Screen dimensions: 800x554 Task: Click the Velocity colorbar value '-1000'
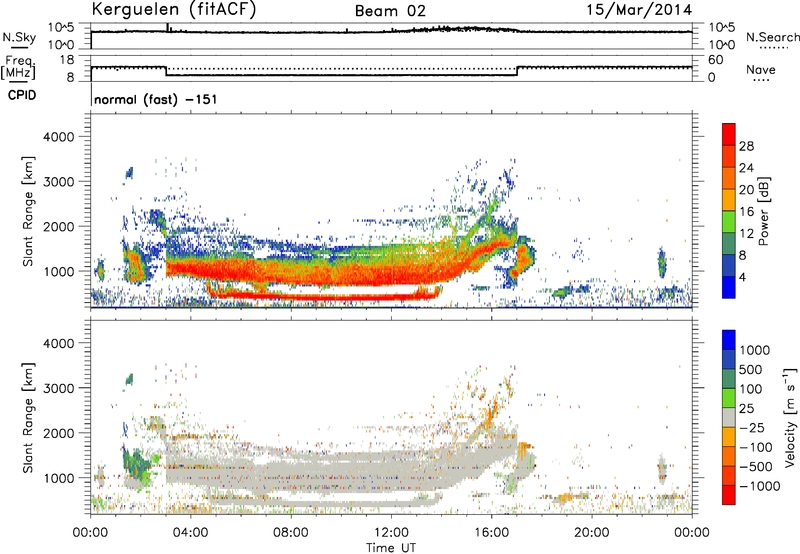pyautogui.click(x=759, y=486)
